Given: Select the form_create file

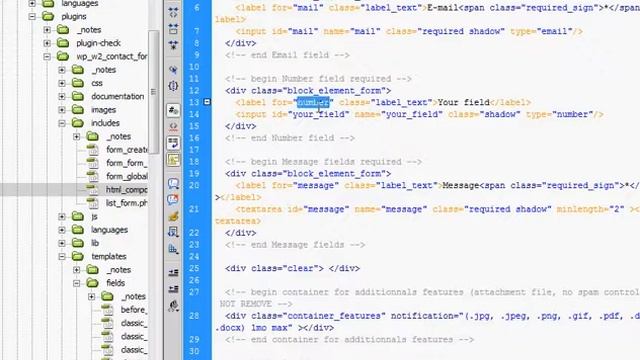Looking at the screenshot, I should (127, 150).
